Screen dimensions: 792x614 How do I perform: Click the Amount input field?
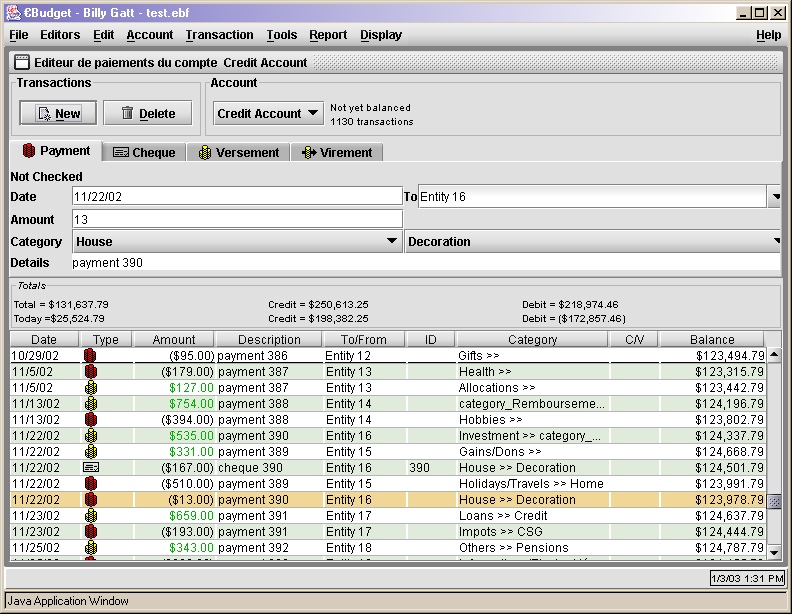[x=236, y=219]
